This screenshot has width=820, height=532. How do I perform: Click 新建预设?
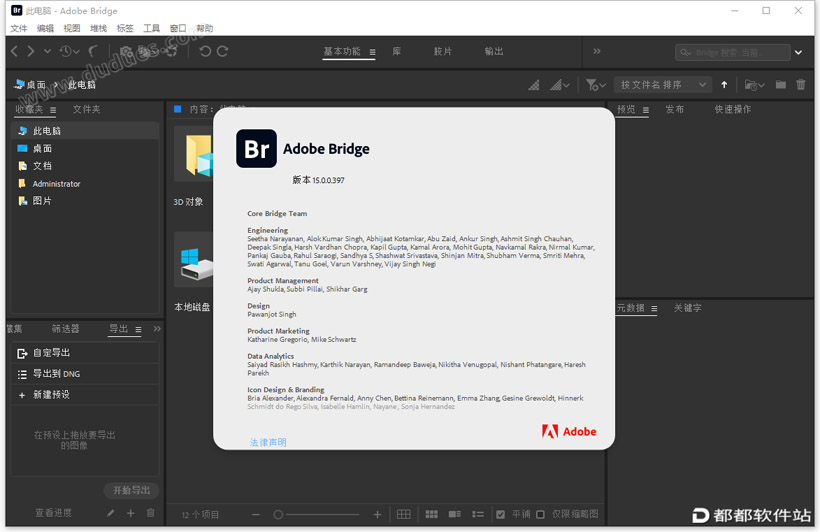[85, 395]
